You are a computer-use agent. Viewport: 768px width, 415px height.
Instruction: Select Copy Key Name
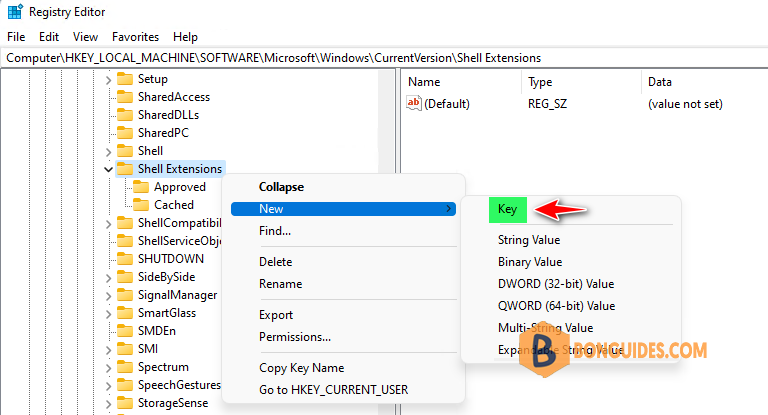tap(343, 367)
